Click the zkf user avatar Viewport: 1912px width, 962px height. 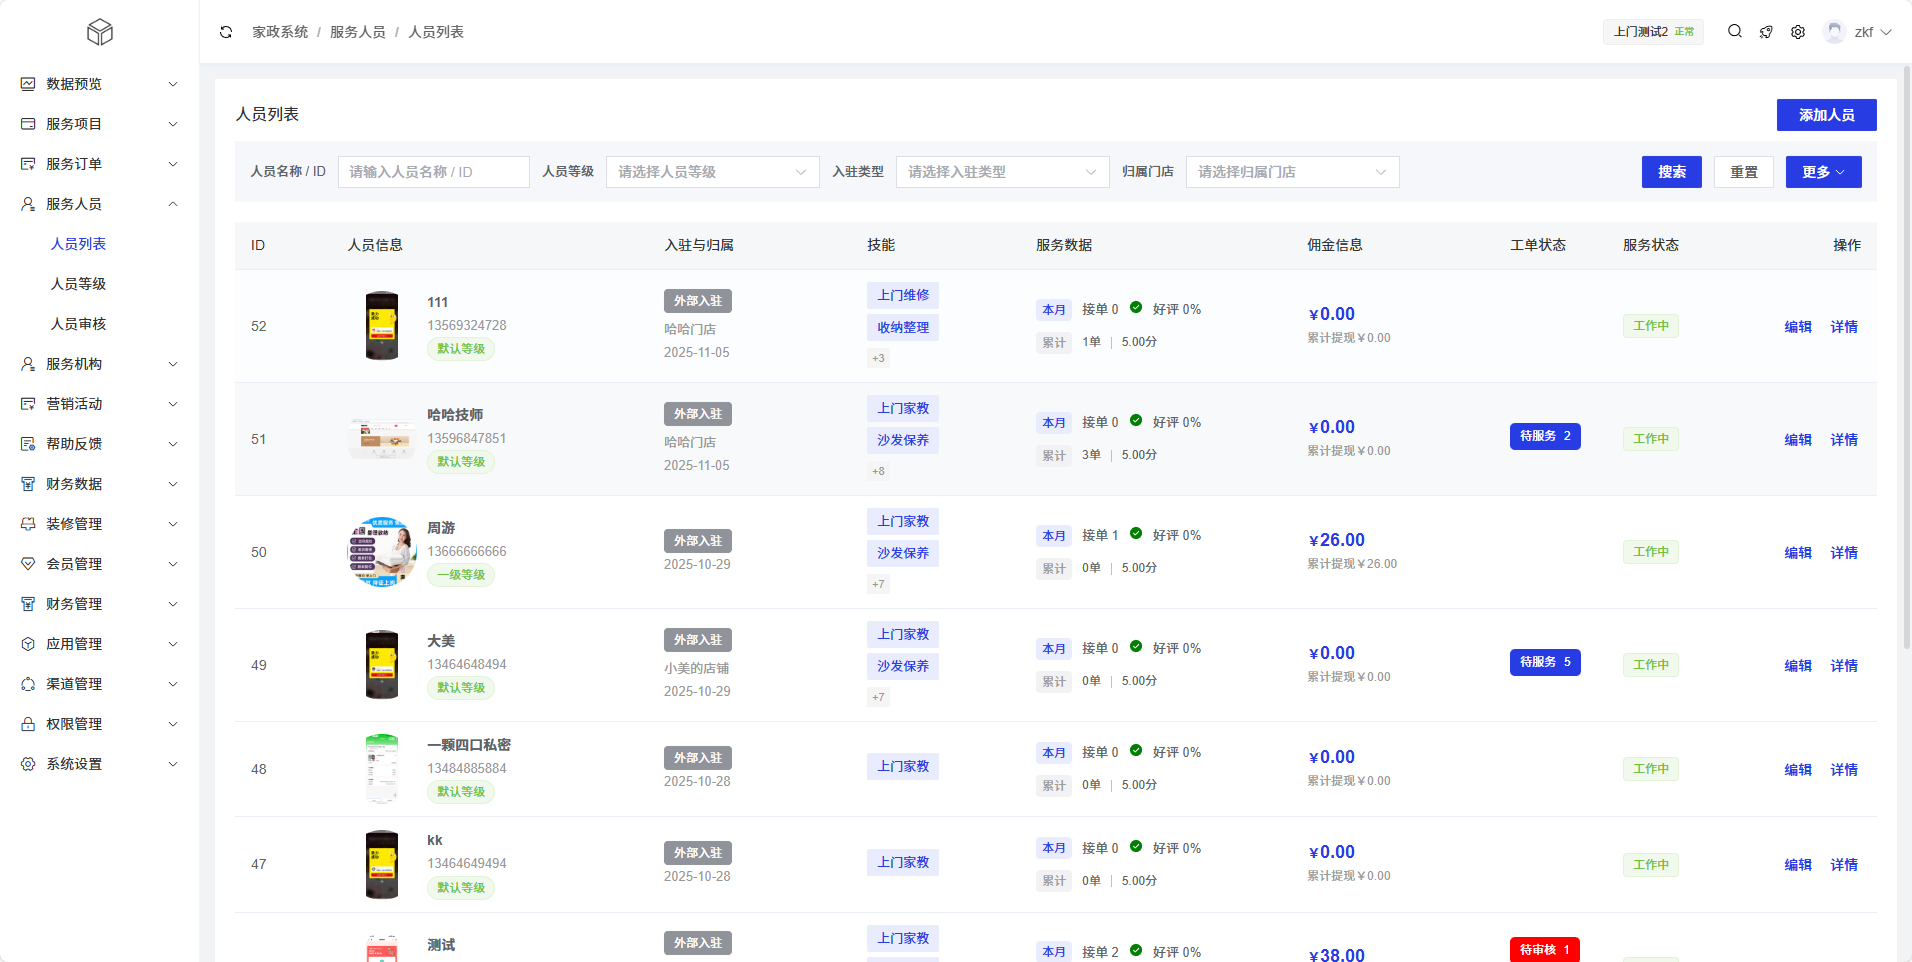[1834, 32]
